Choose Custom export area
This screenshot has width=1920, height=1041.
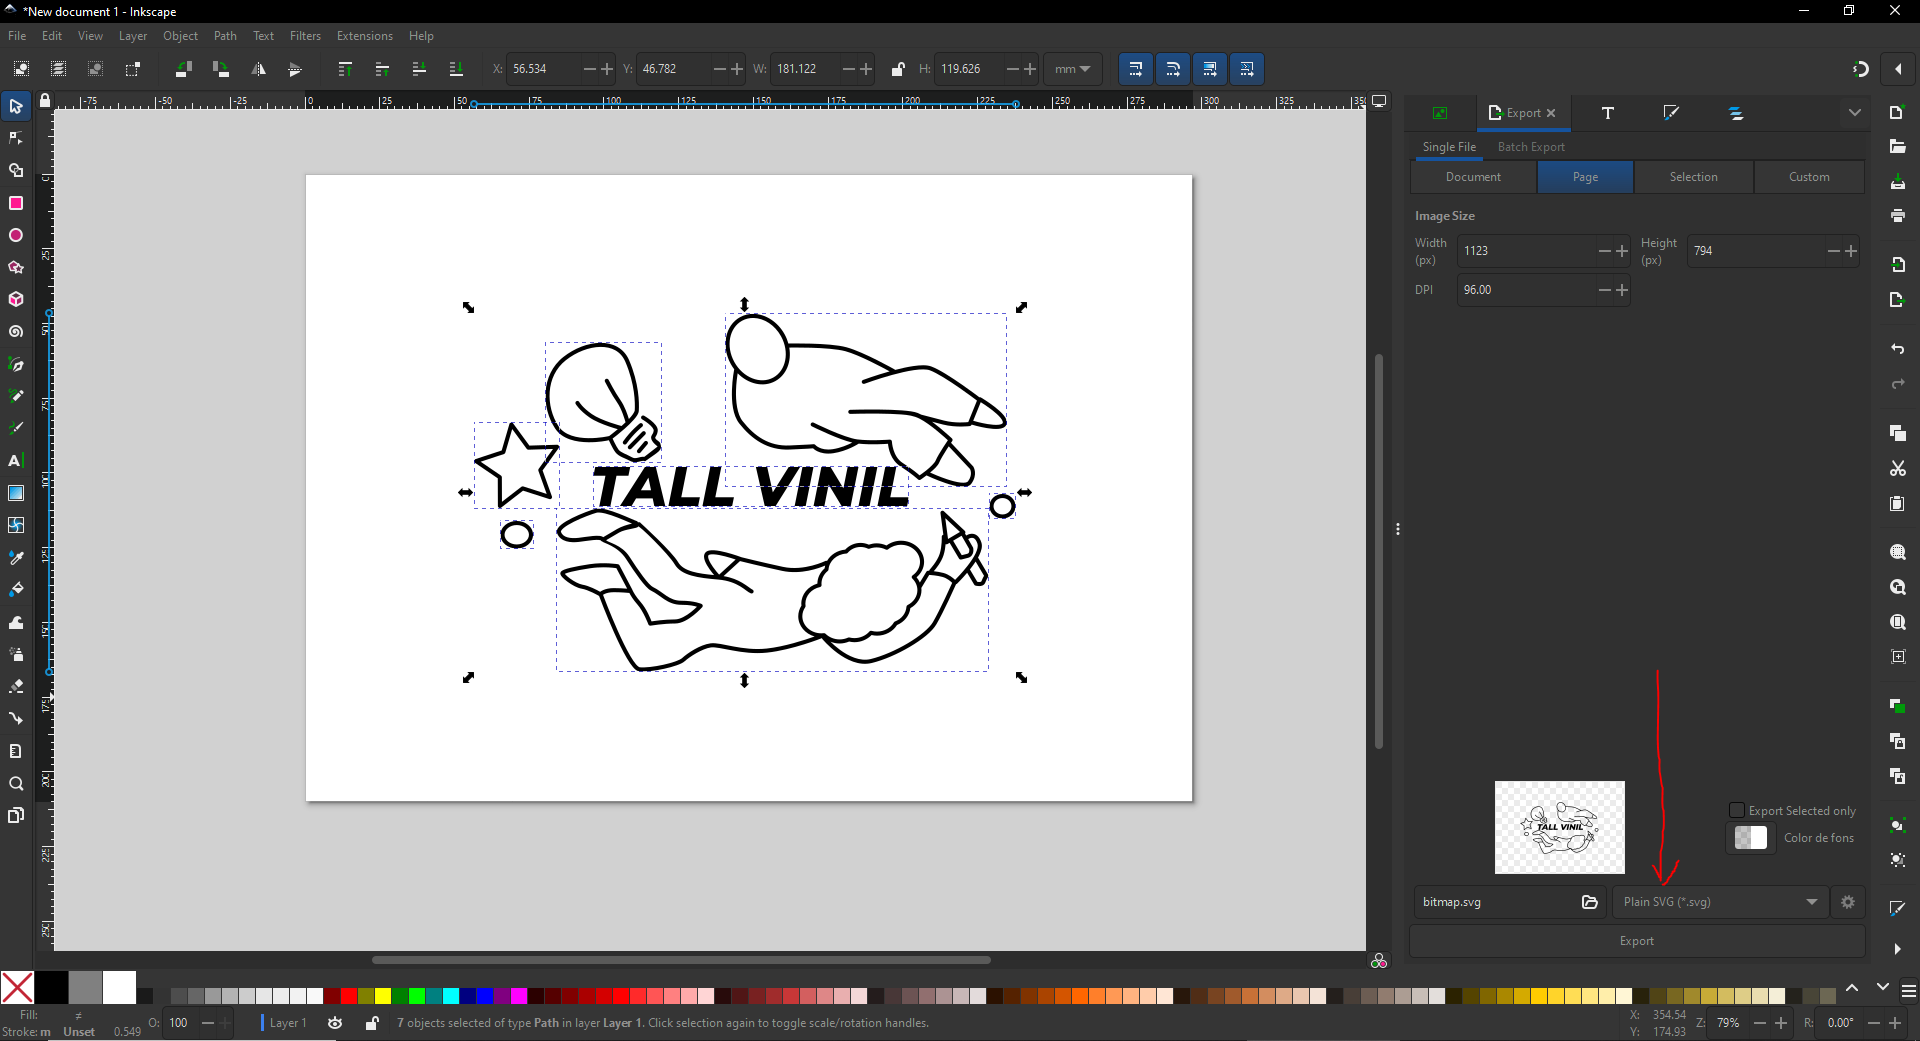click(1809, 177)
